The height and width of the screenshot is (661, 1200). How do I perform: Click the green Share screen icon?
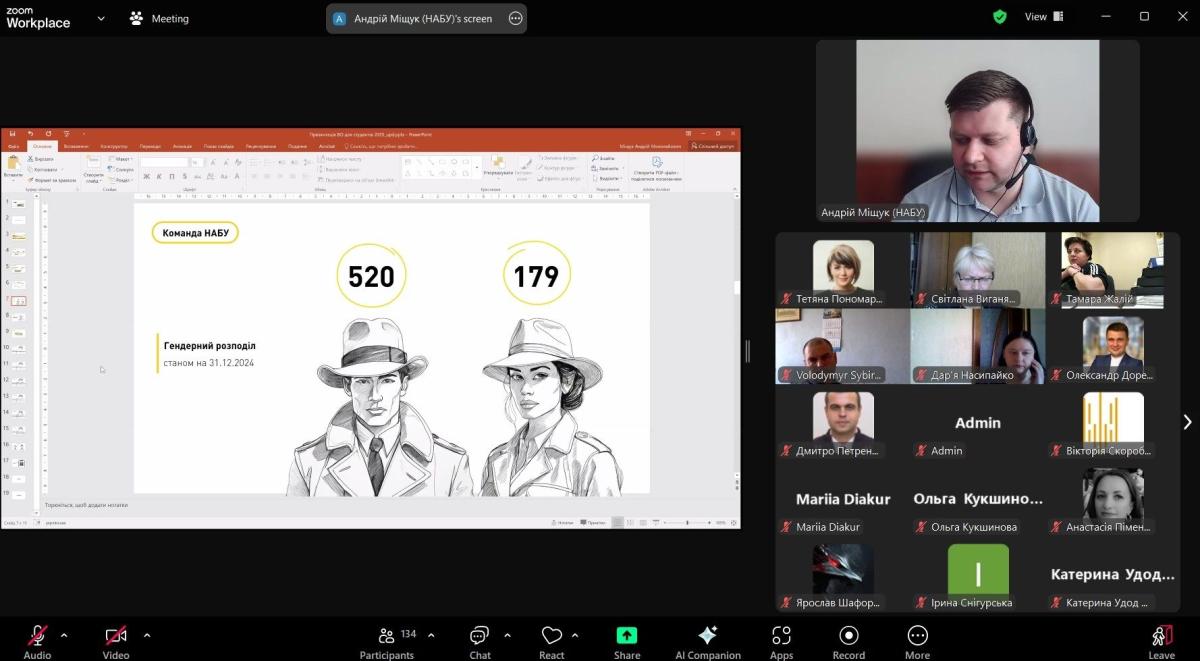pyautogui.click(x=627, y=636)
